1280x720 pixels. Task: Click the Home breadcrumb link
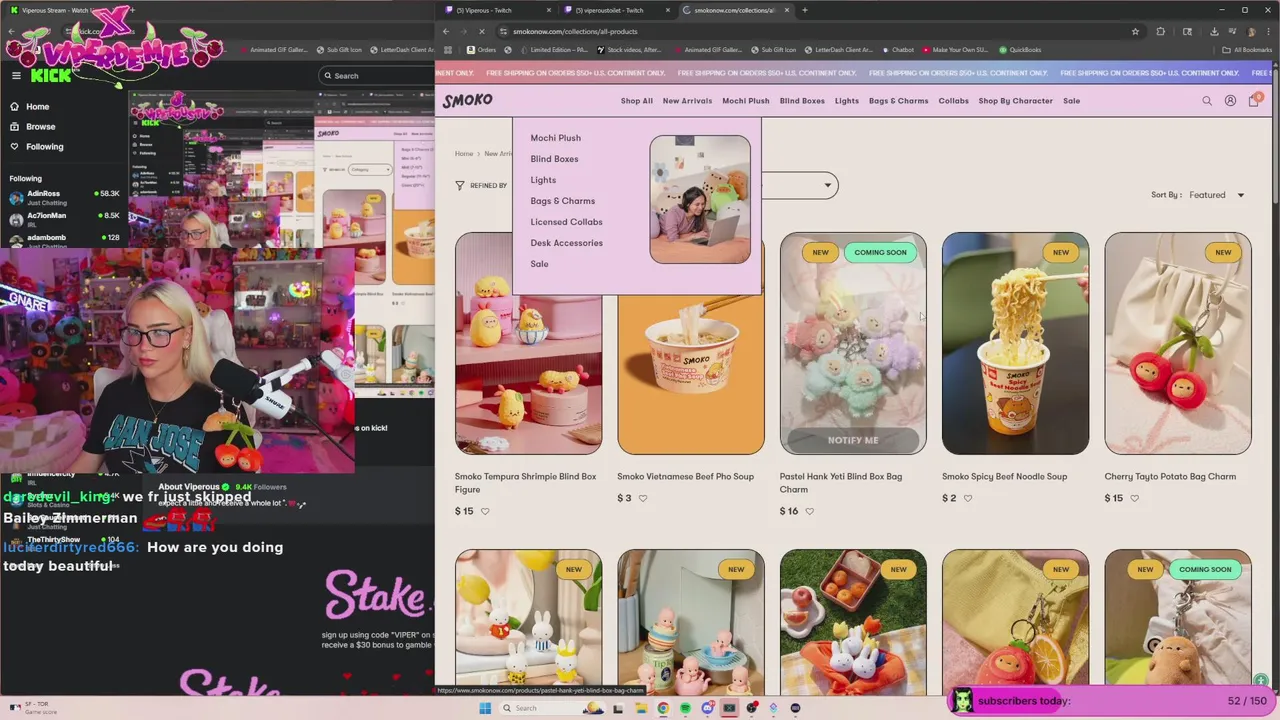click(x=464, y=154)
